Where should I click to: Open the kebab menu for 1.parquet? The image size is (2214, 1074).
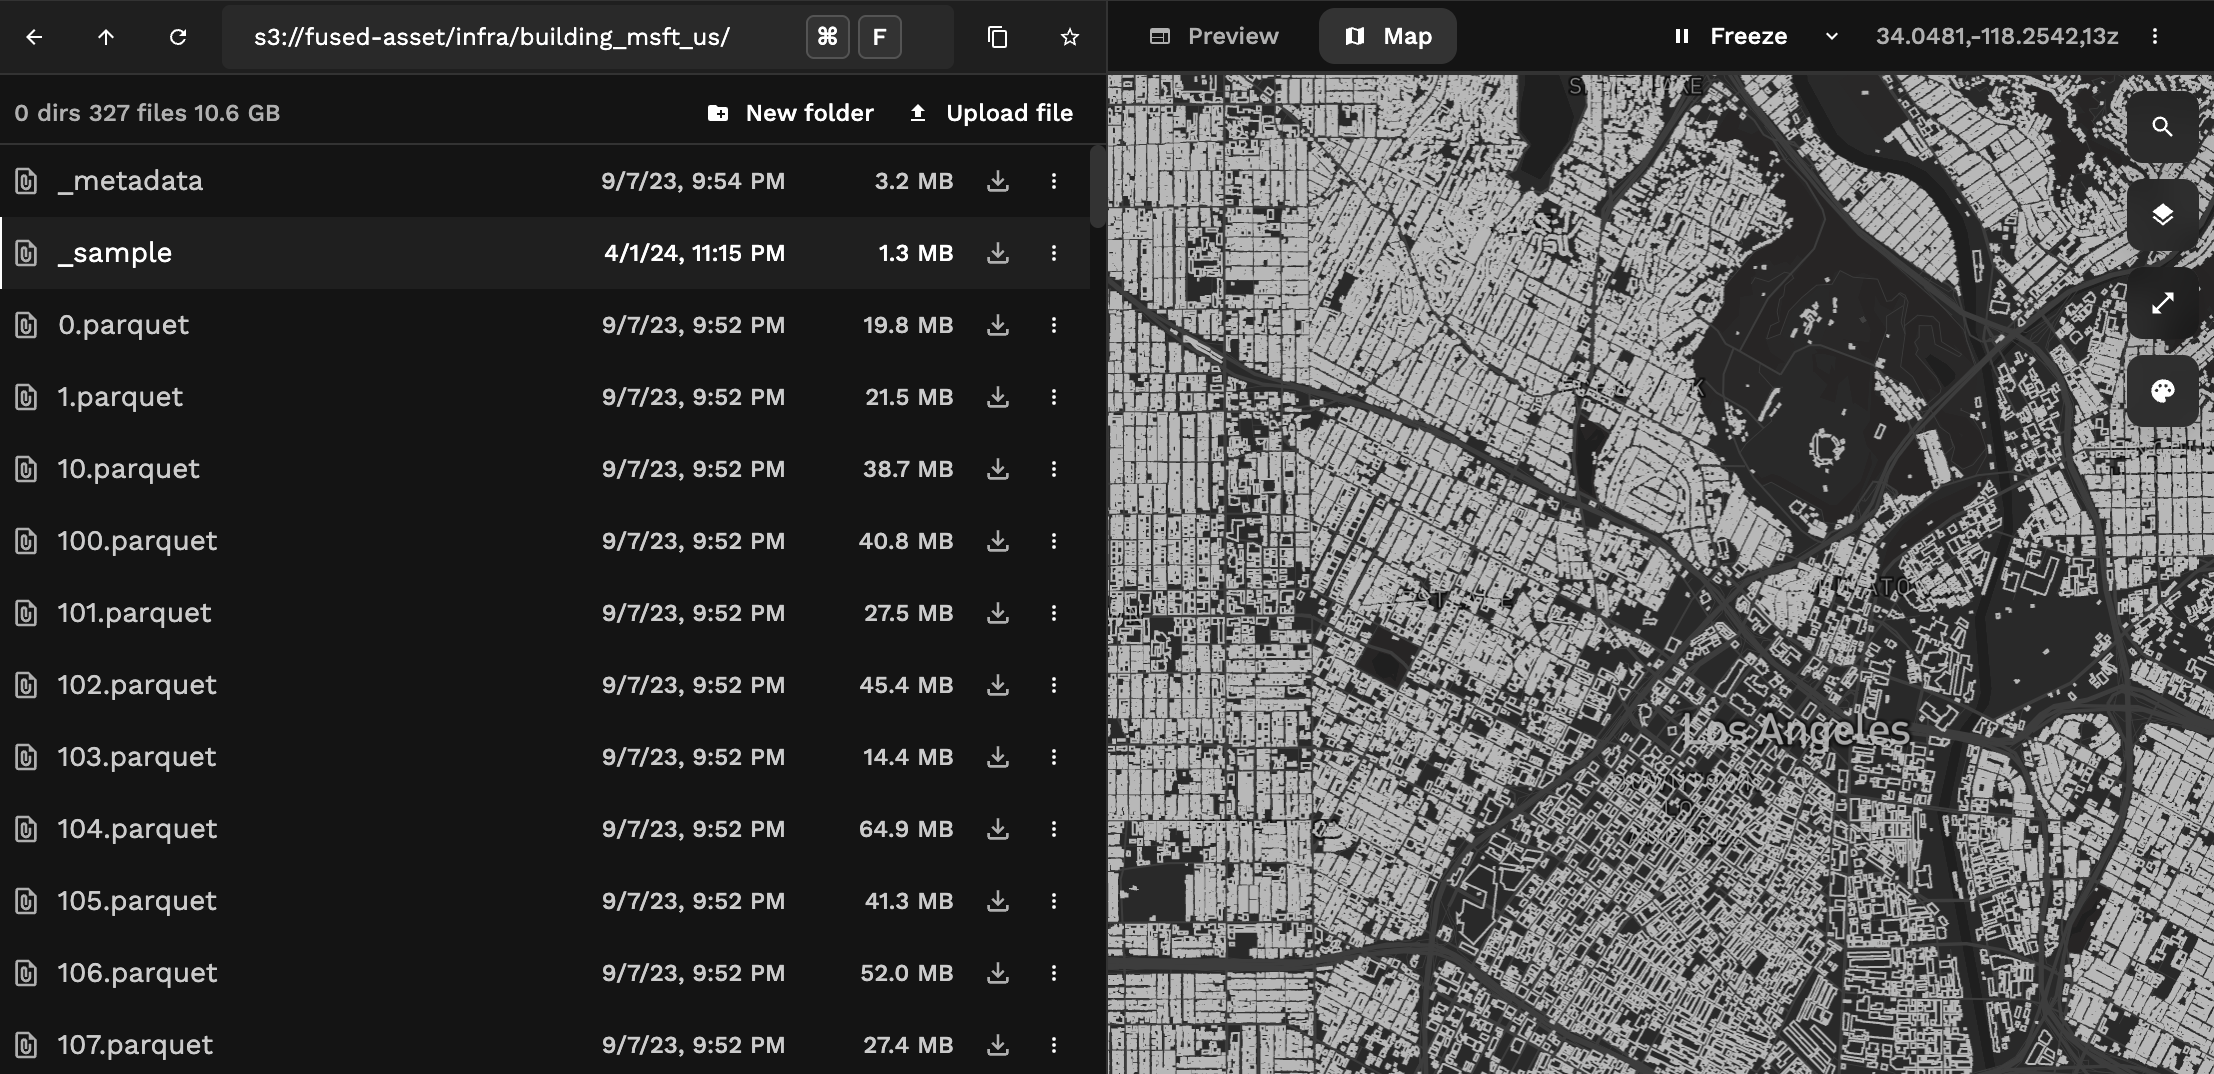(1054, 397)
